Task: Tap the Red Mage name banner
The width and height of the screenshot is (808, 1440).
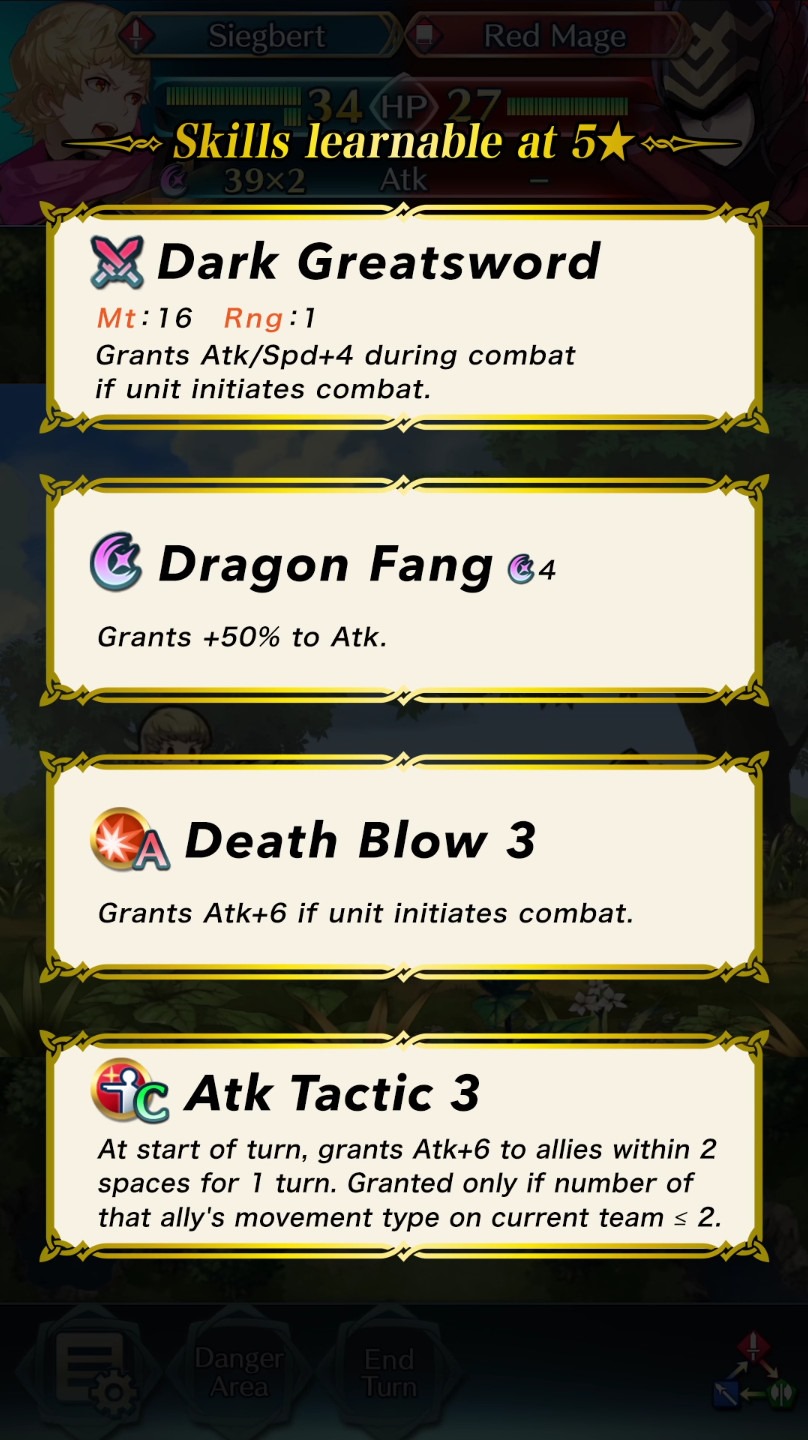Action: tap(550, 36)
